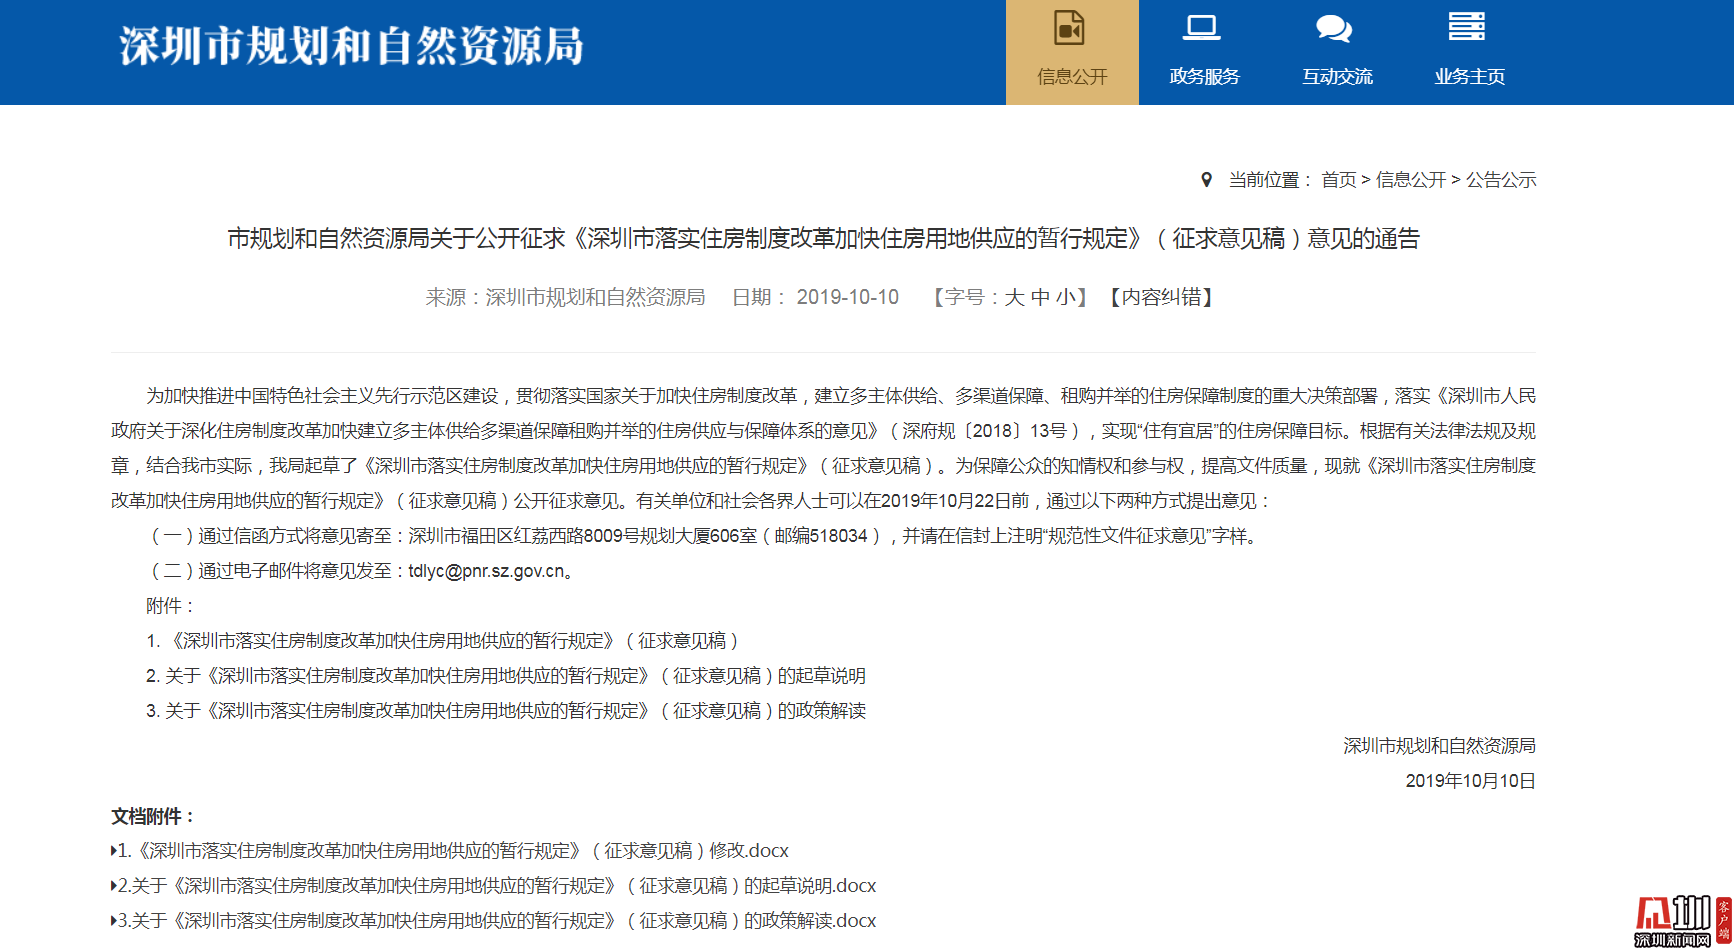Open the 业务主页 navigation tab
The width and height of the screenshot is (1734, 948).
pyautogui.click(x=1469, y=76)
